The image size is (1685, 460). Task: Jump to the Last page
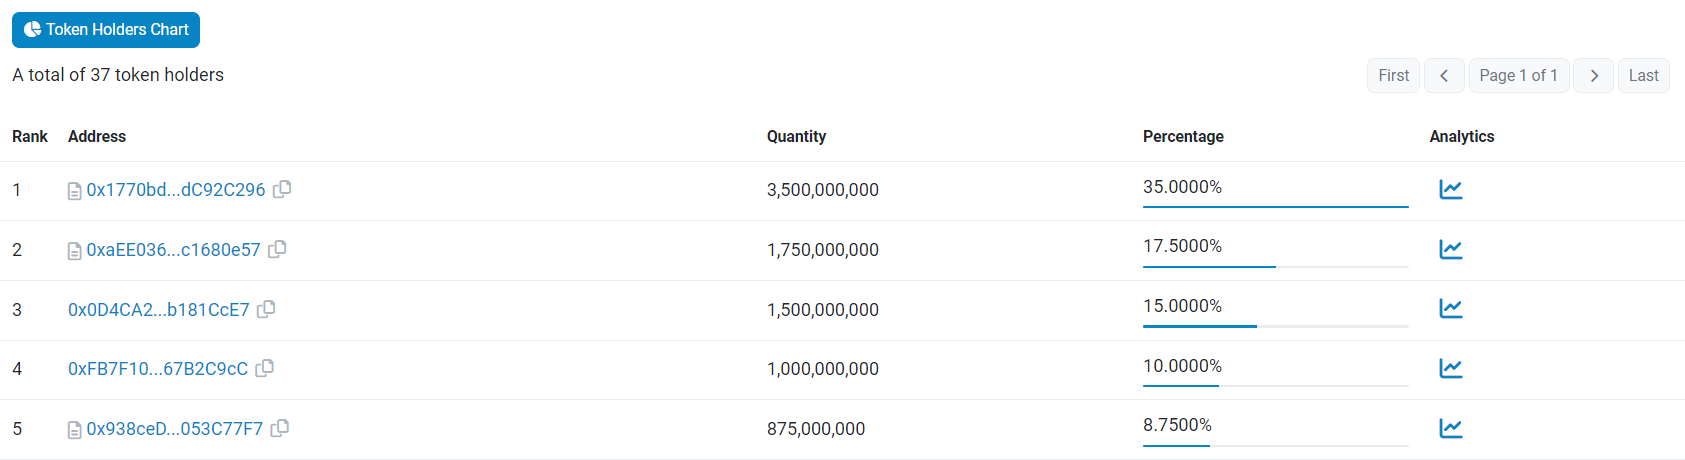click(1643, 76)
